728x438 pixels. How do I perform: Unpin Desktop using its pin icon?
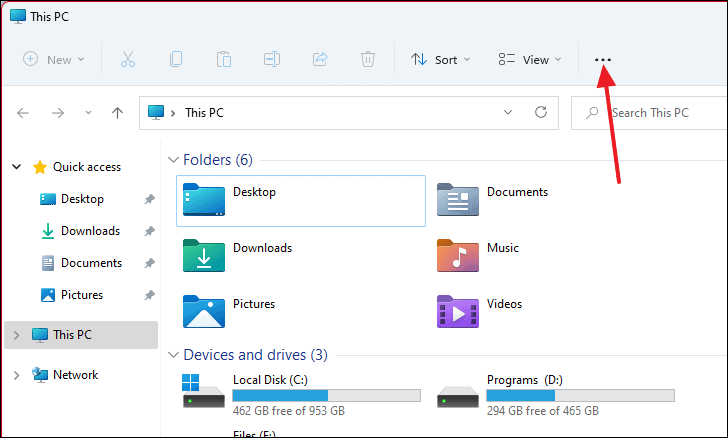tap(149, 199)
